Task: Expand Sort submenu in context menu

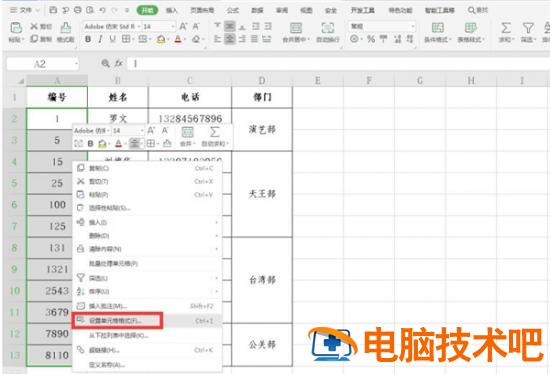Action: point(147,292)
